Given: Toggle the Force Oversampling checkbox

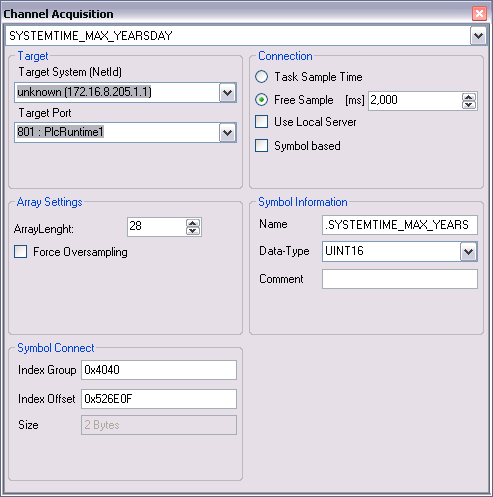Looking at the screenshot, I should click(x=20, y=252).
